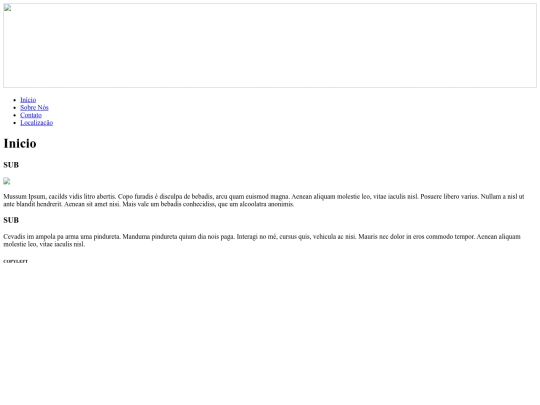Follow the Contato link
Image resolution: width=540 pixels, height=405 pixels.
click(x=31, y=115)
